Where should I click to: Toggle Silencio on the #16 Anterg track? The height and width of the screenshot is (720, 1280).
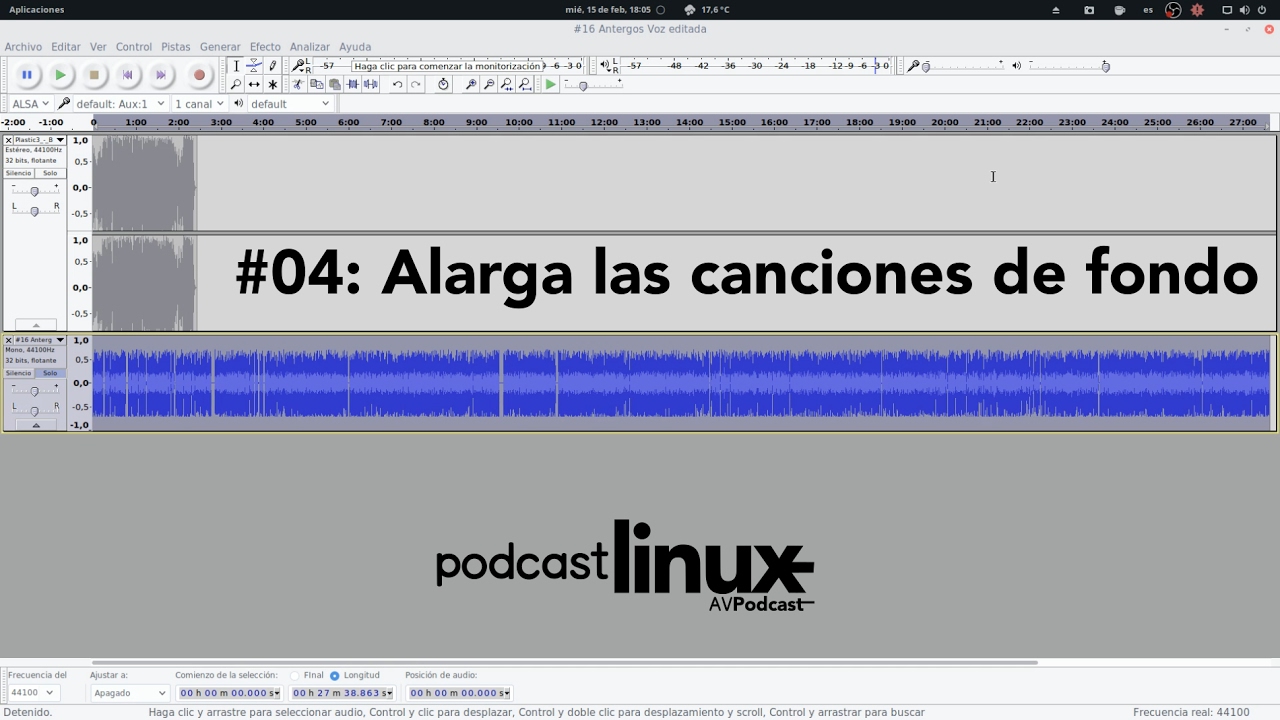[x=19, y=373]
